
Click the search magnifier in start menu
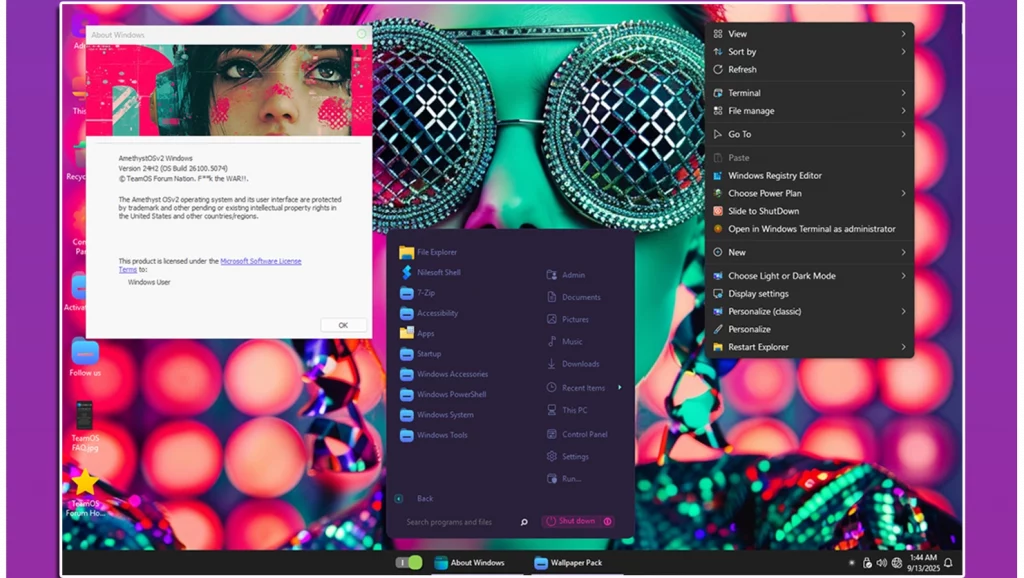click(524, 522)
